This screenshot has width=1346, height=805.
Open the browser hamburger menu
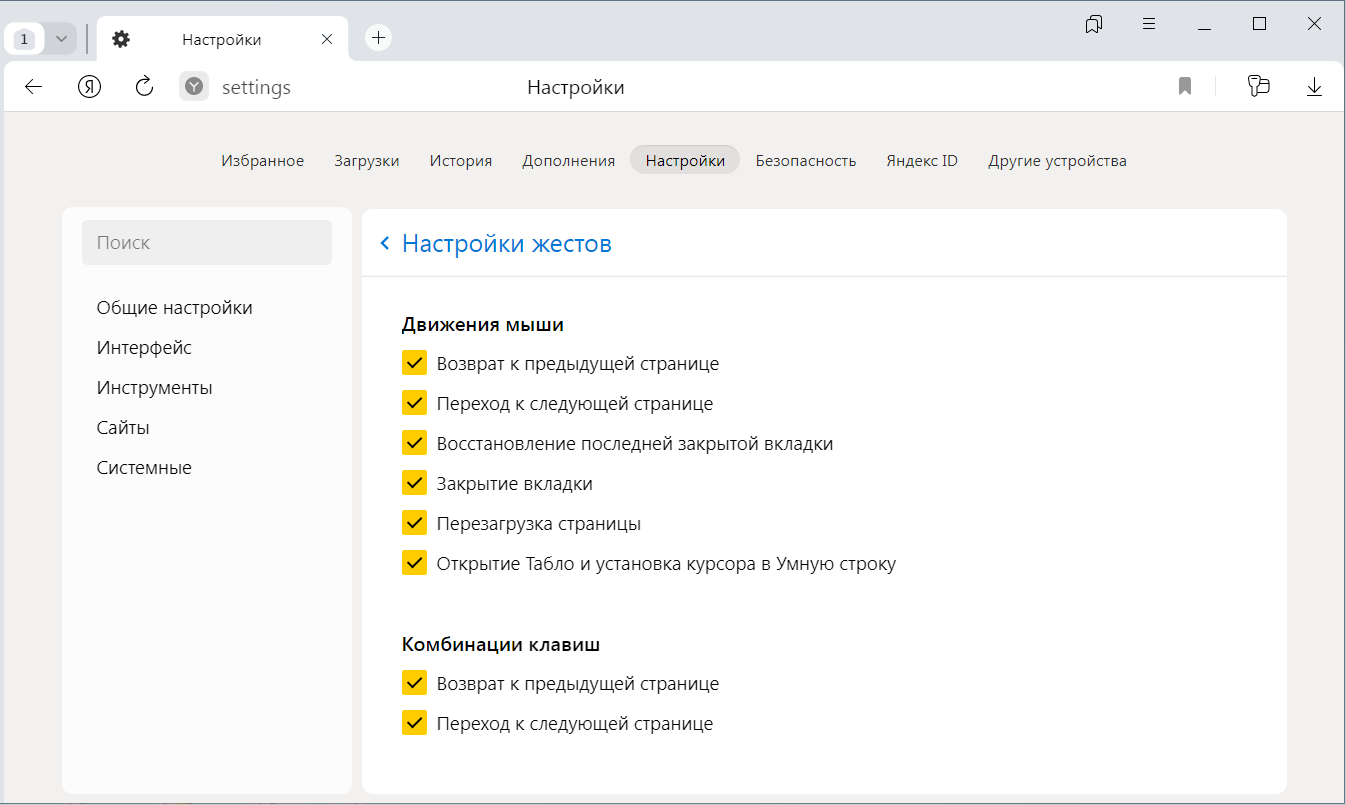1149,24
